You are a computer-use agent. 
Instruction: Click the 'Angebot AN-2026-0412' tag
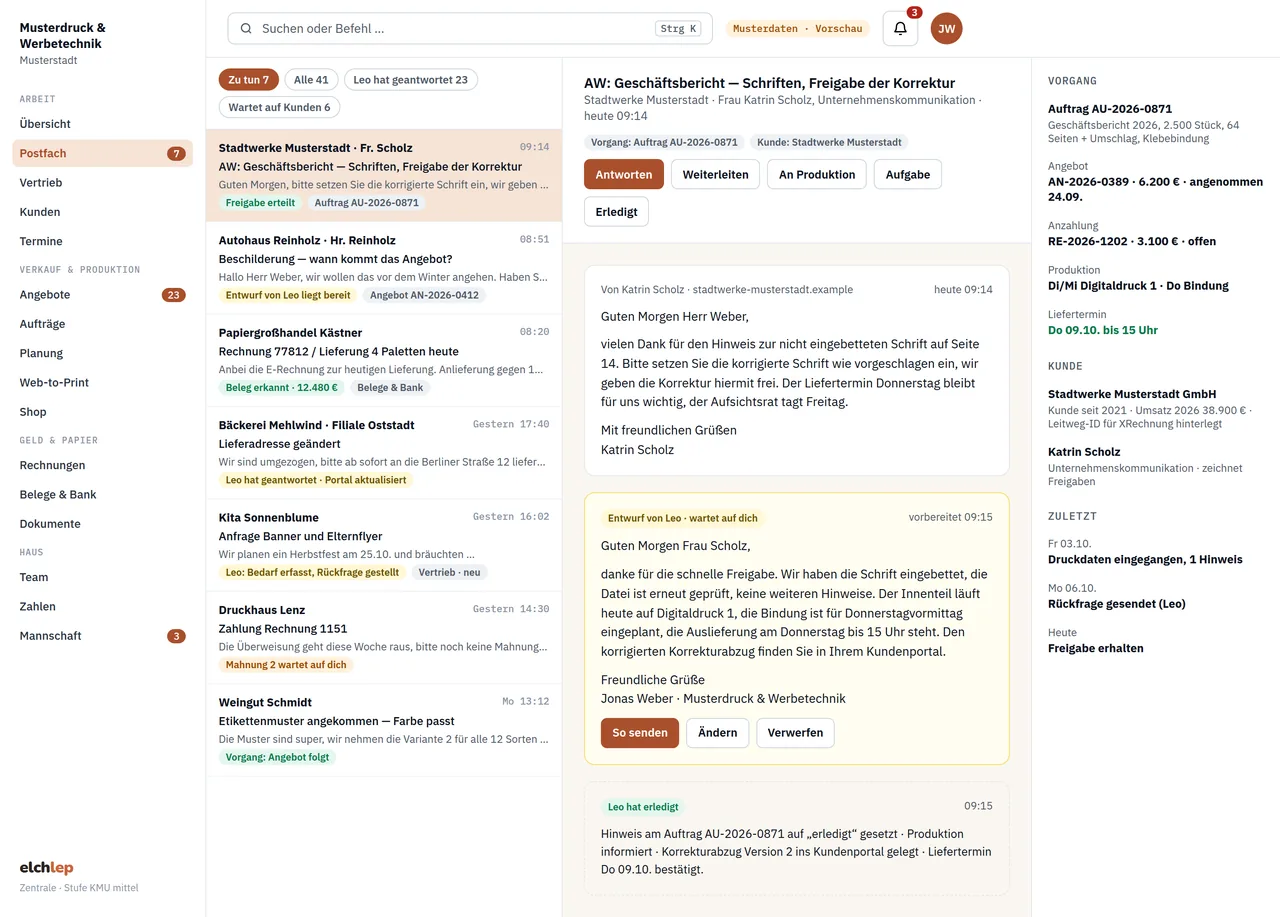coord(424,295)
